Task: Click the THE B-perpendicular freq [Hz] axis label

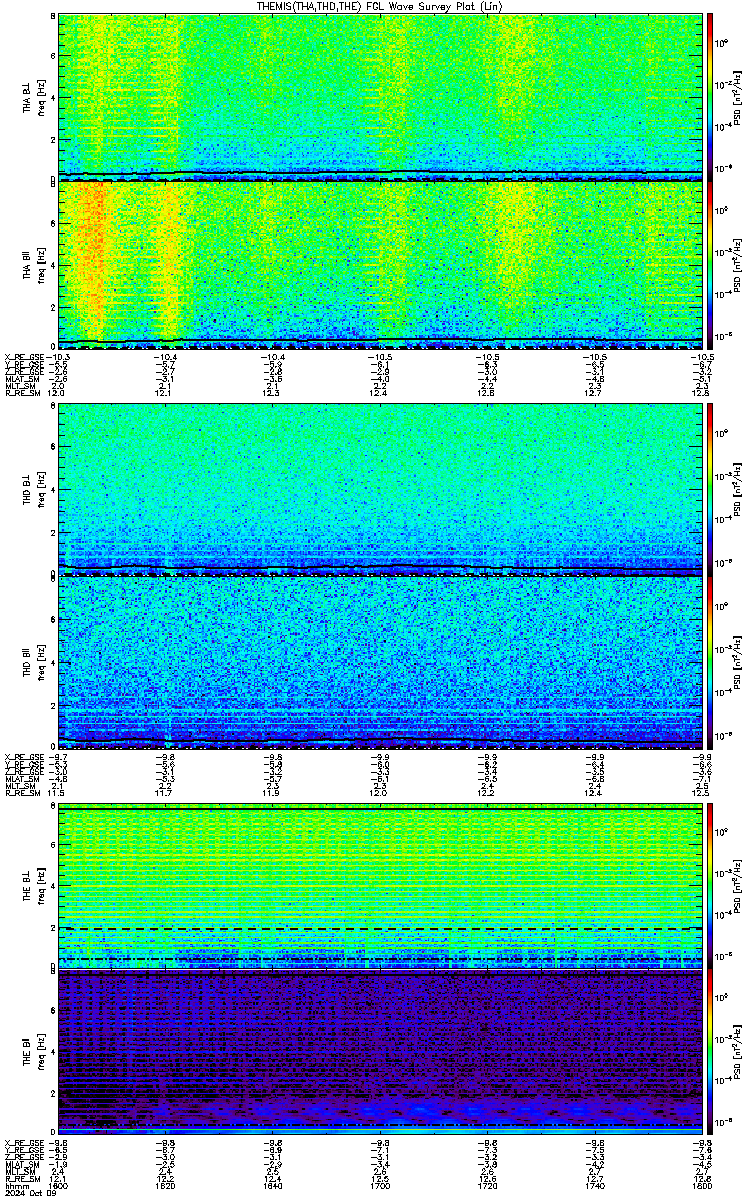Action: (x=41, y=887)
